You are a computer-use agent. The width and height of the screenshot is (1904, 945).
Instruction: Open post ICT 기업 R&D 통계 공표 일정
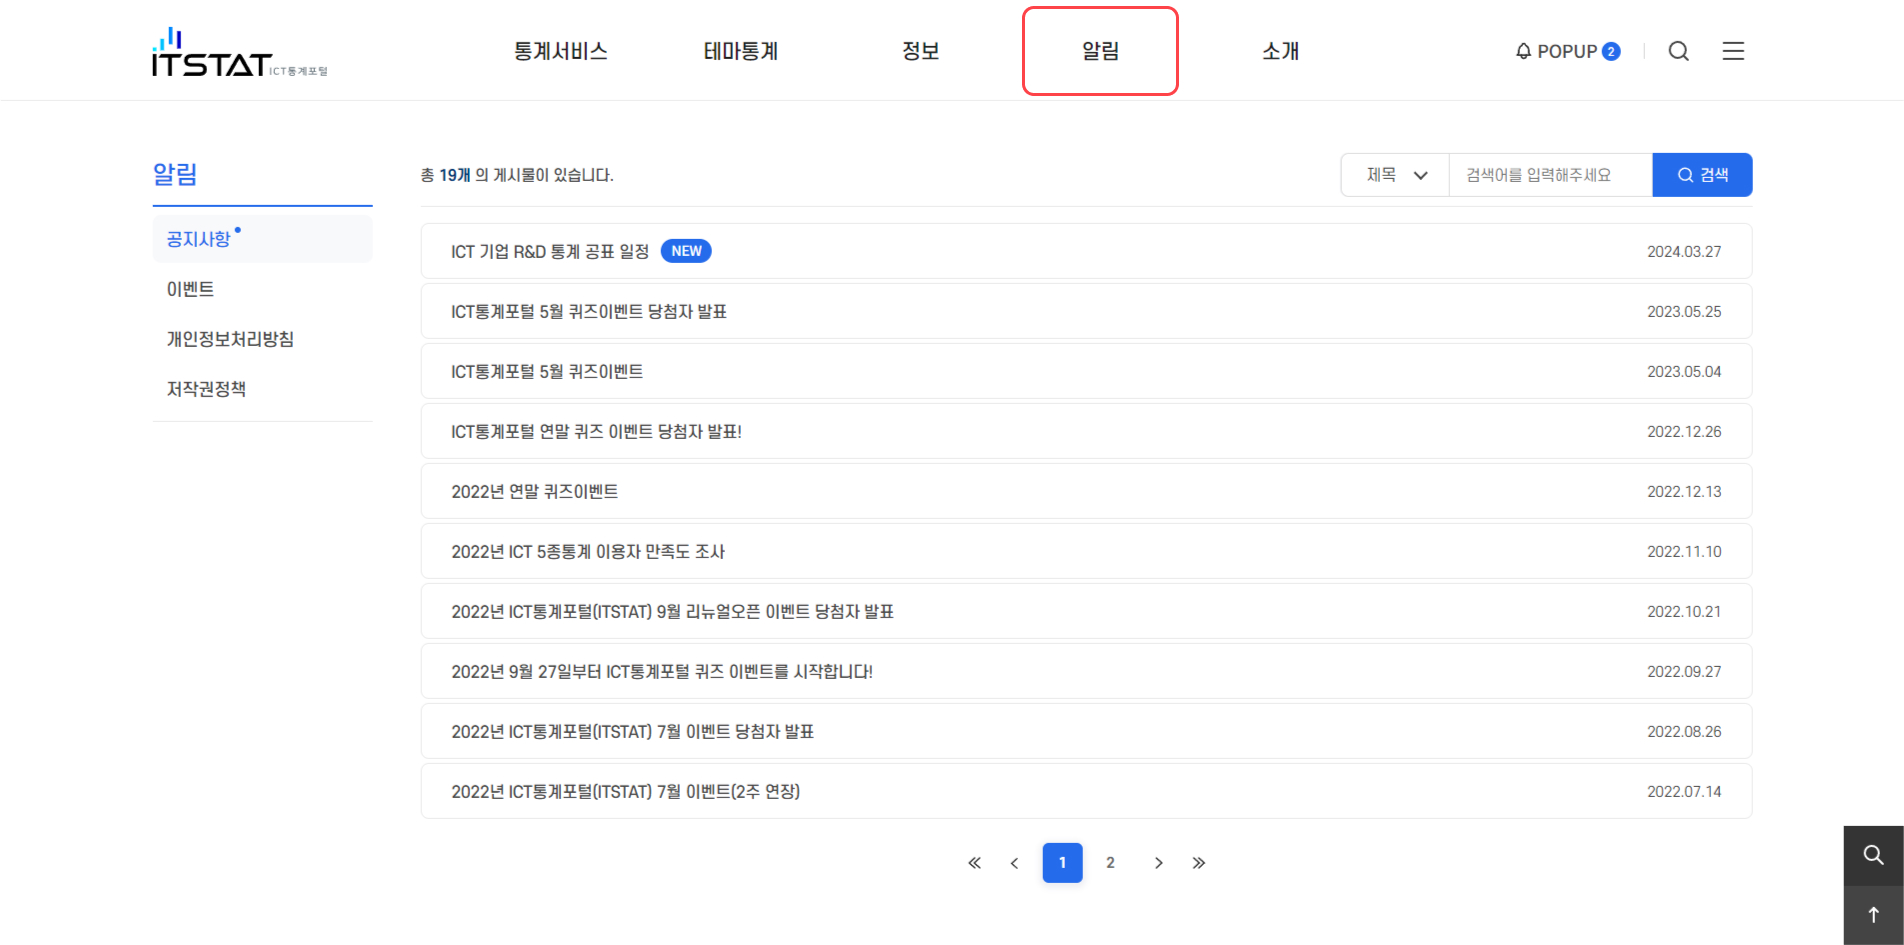[x=1086, y=251]
